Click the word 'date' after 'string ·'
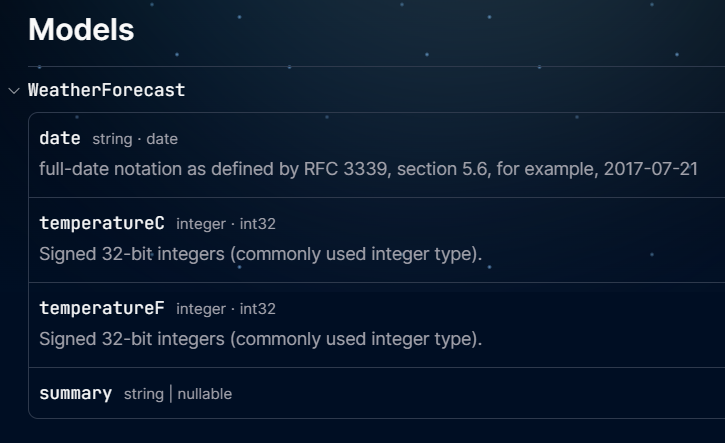The width and height of the screenshot is (725, 443). click(162, 139)
